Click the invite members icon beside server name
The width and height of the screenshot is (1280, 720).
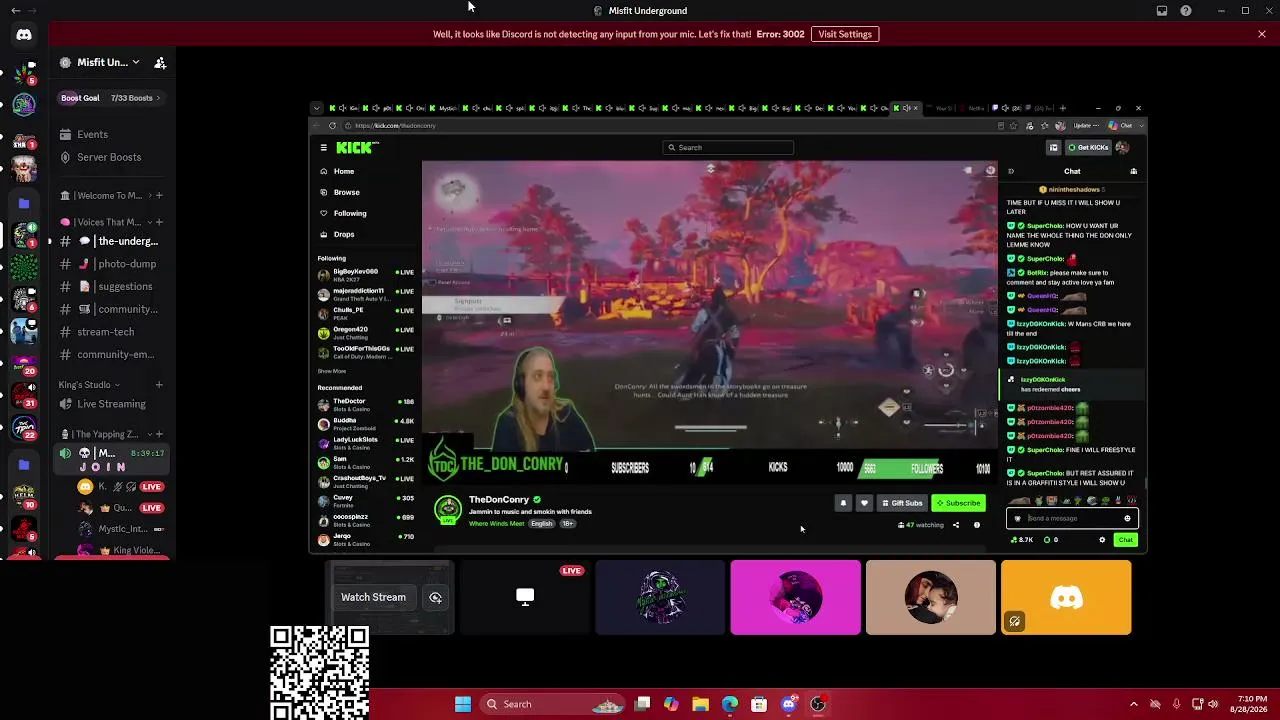pyautogui.click(x=160, y=62)
